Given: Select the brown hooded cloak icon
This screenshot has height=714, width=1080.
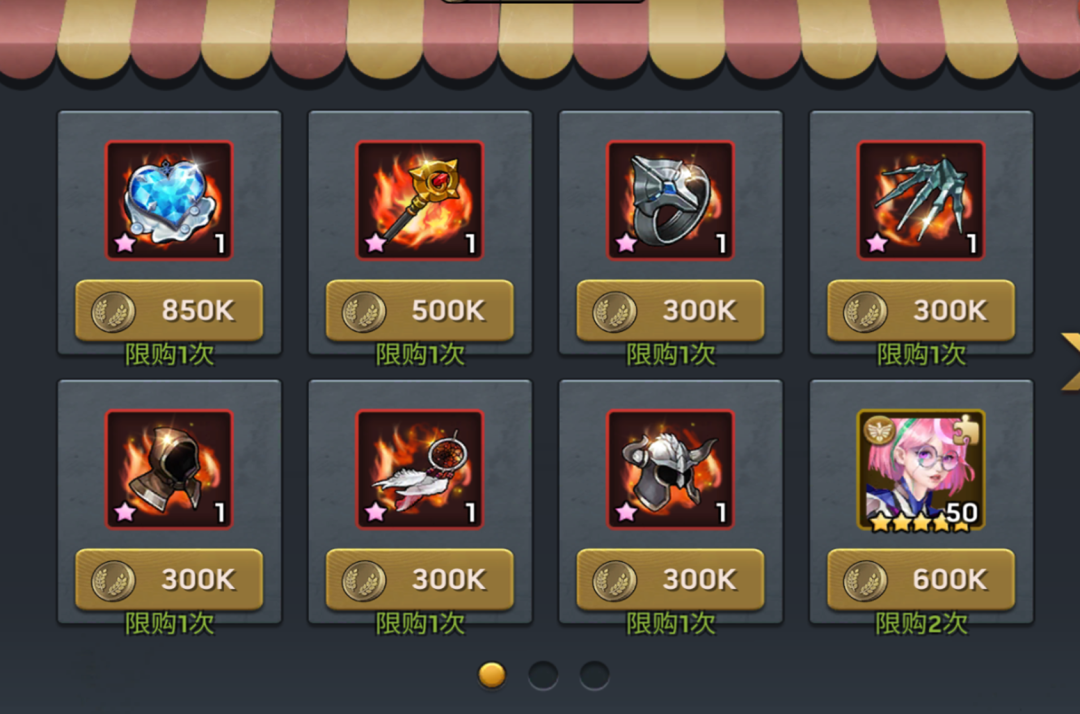Looking at the screenshot, I should pyautogui.click(x=169, y=469).
